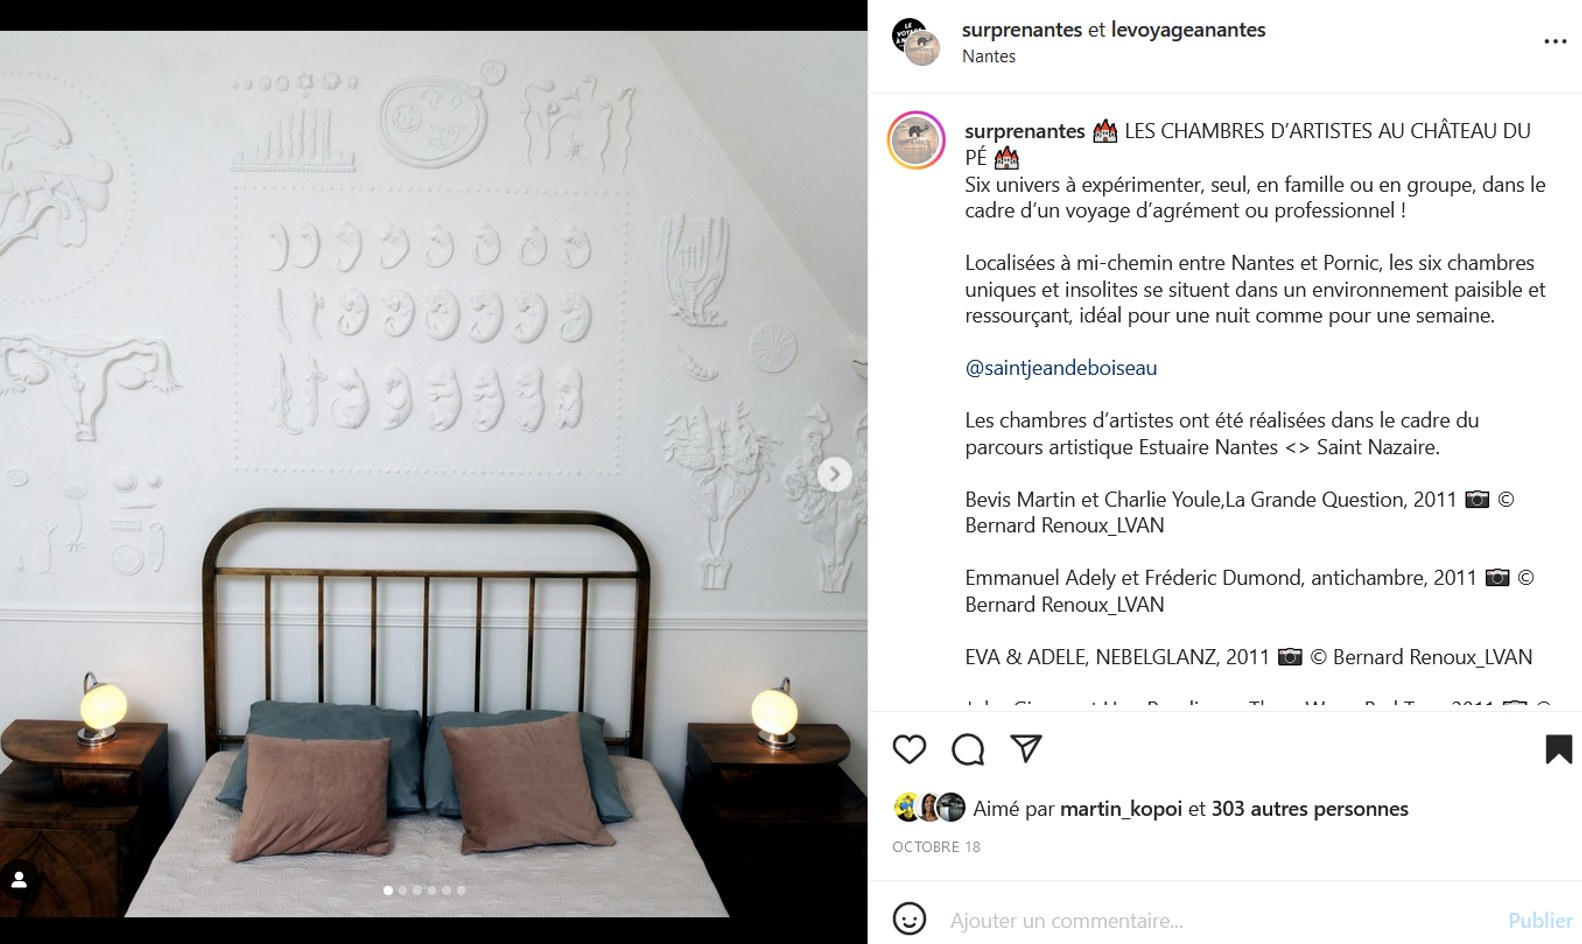This screenshot has width=1582, height=944.
Task: Open the levoyageanantes profile link
Action: 1188,30
